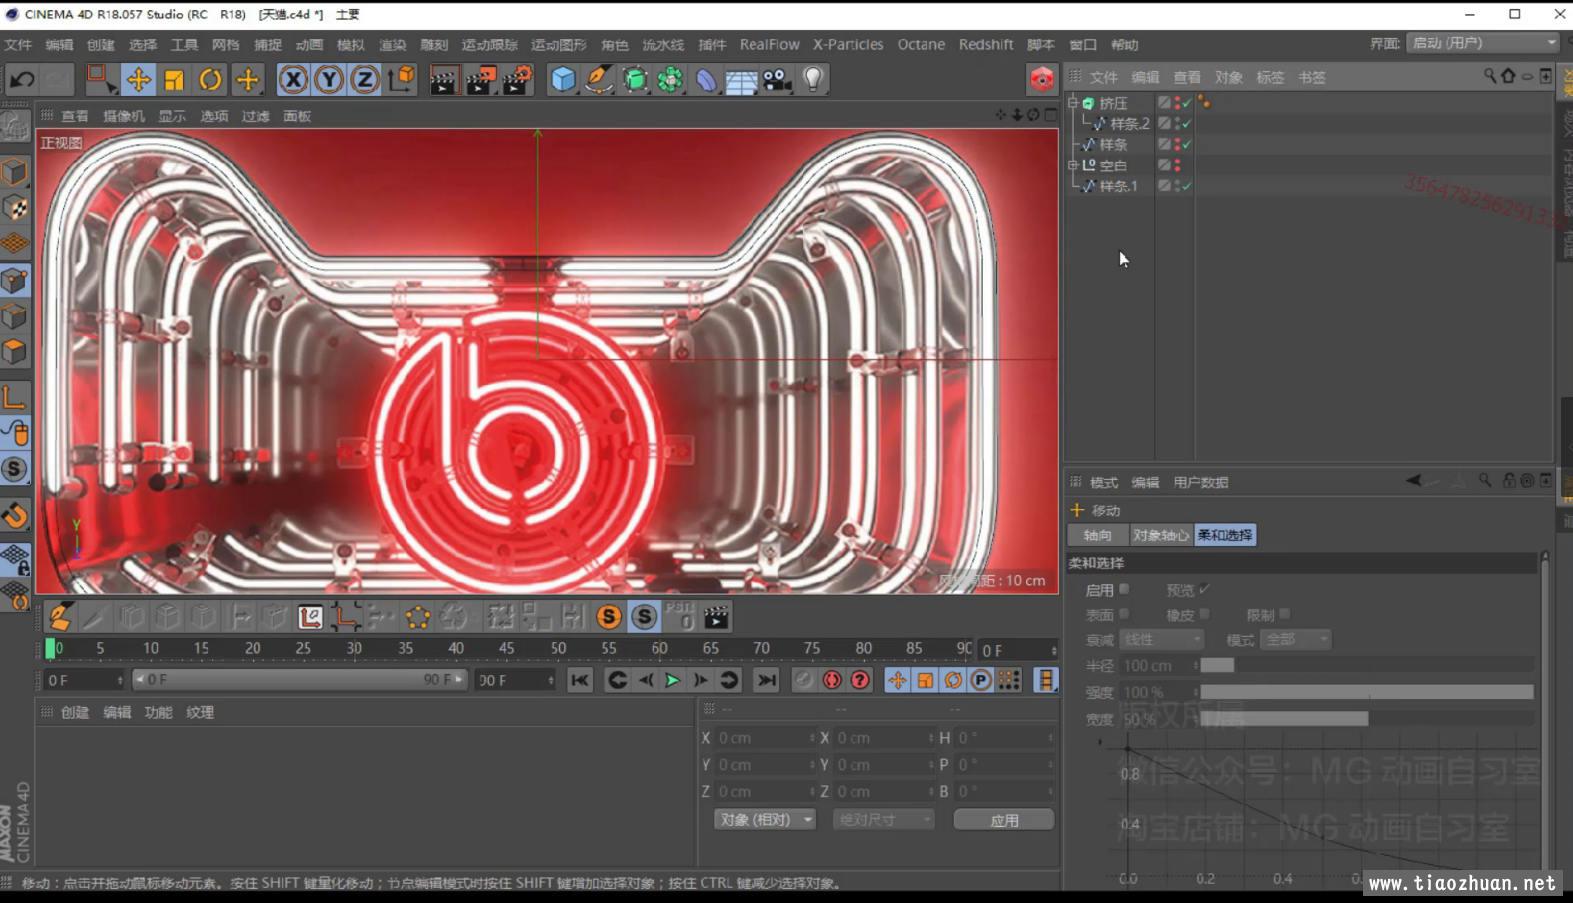Open Redshift menu
The height and width of the screenshot is (903, 1573).
(x=986, y=45)
